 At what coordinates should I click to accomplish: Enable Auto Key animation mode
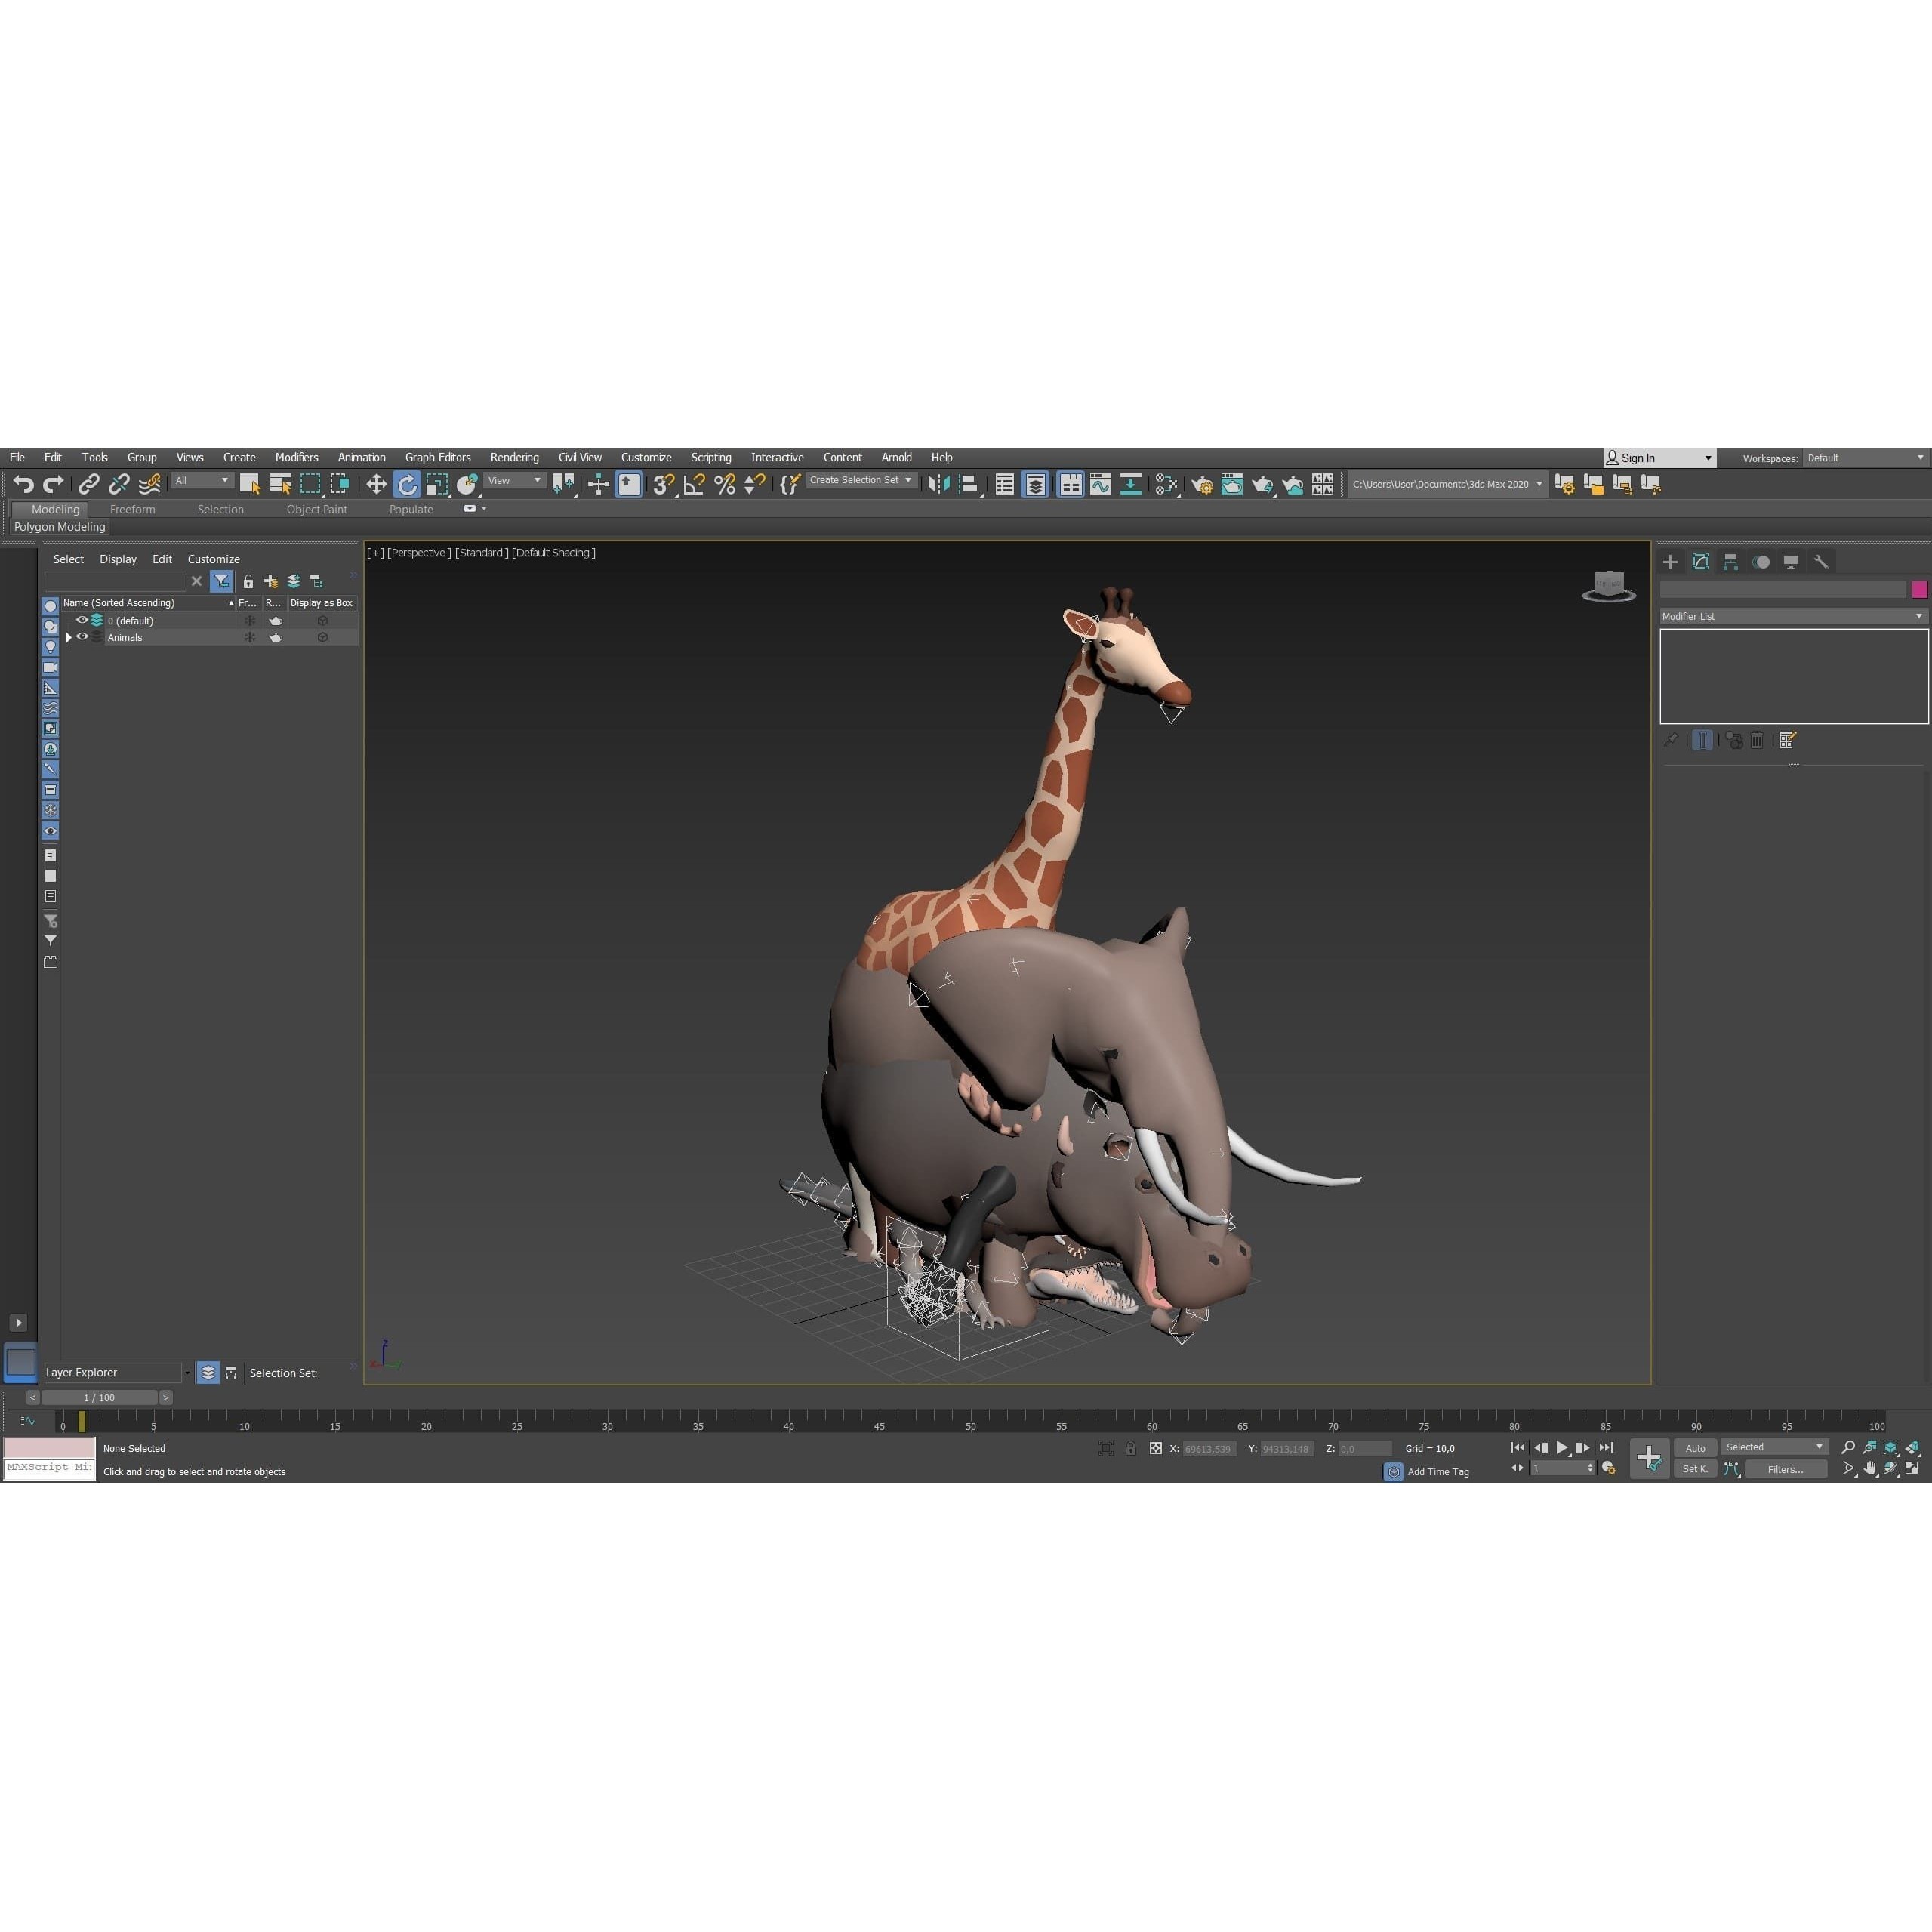[1696, 1449]
